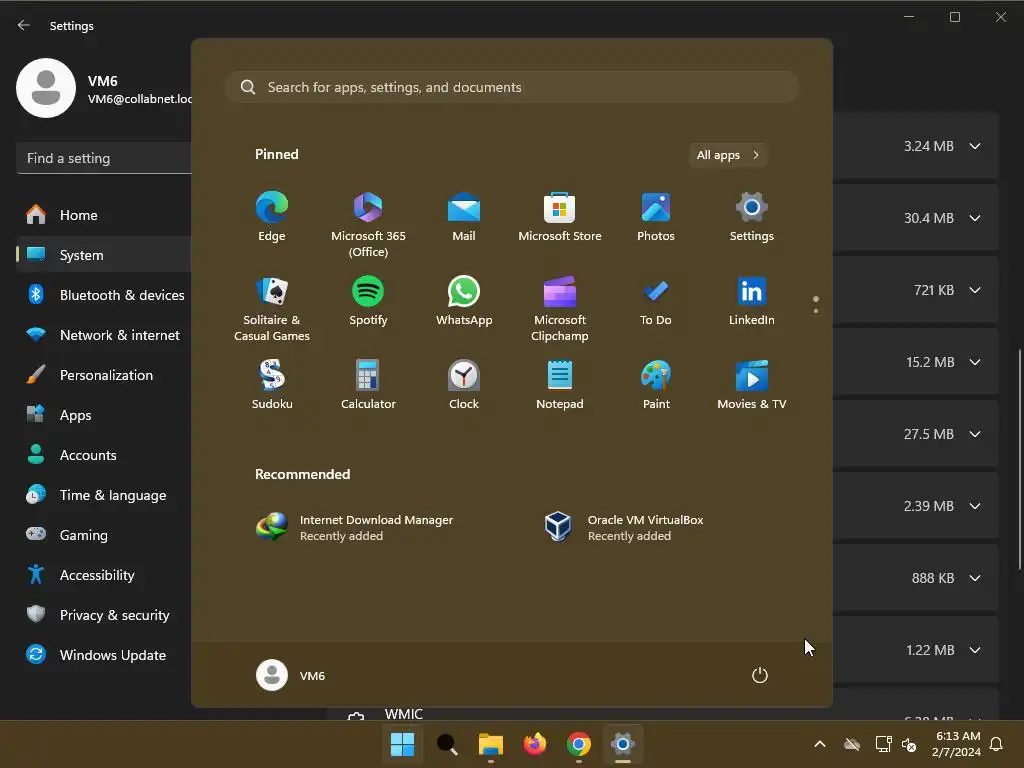
Task: Show hidden system tray icons
Action: pos(820,744)
